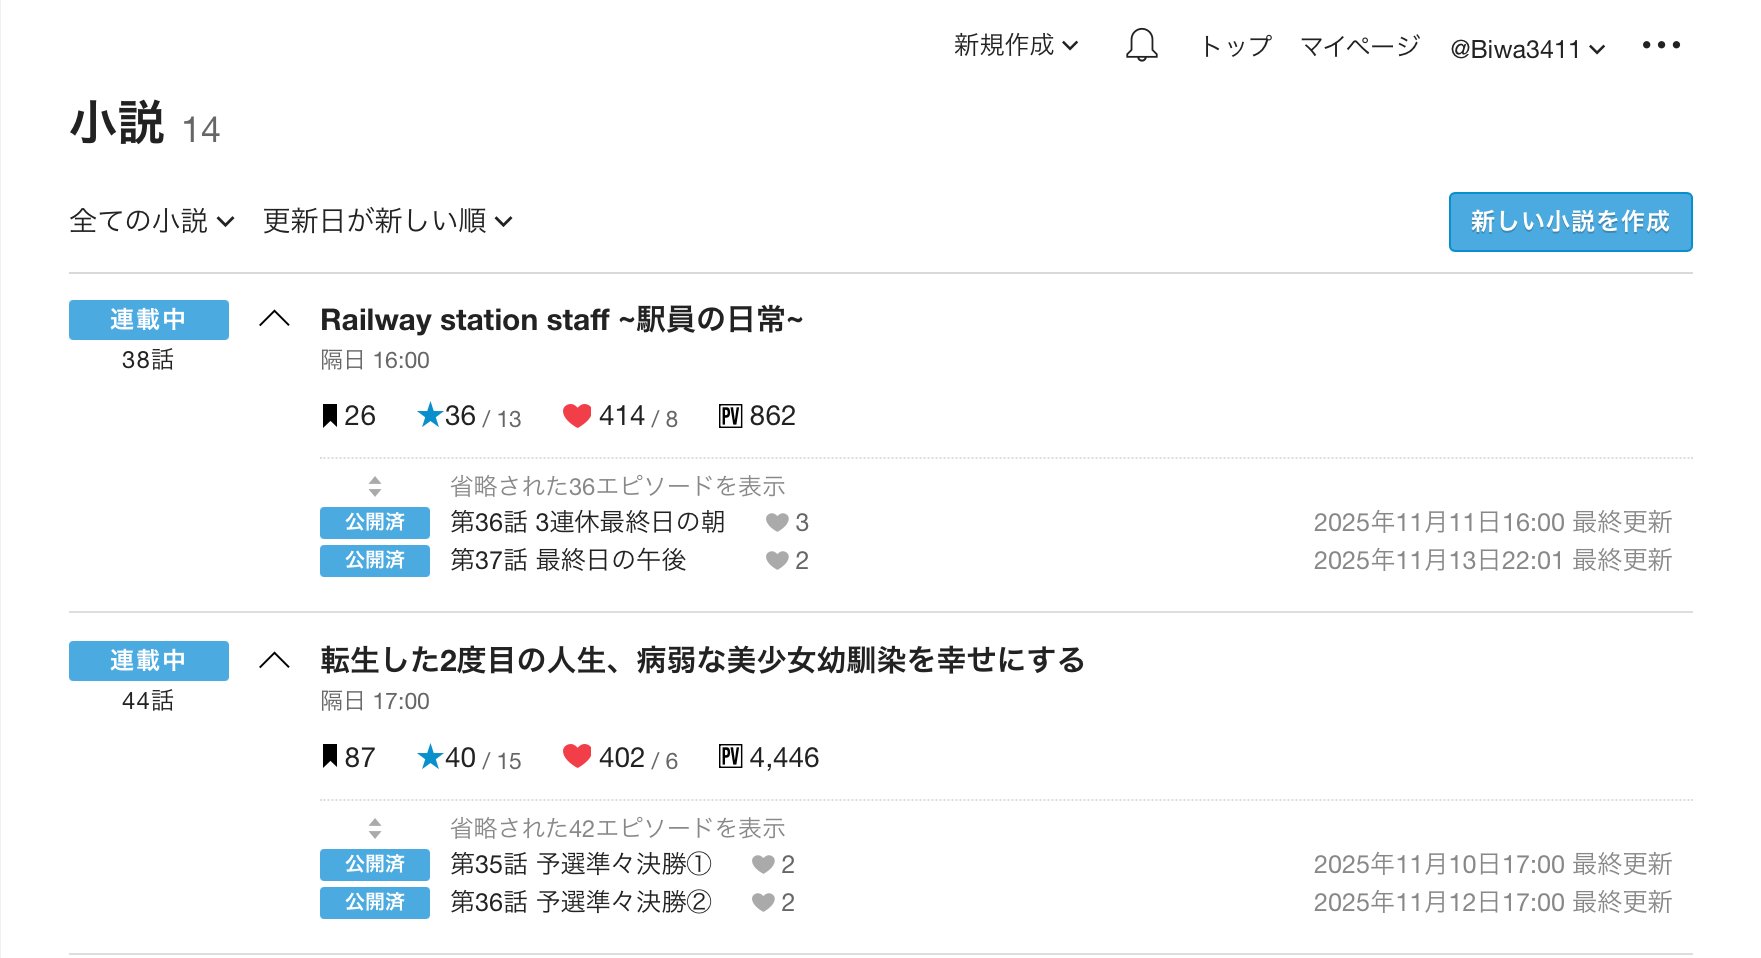The height and width of the screenshot is (958, 1761).
Task: Click bookmark icon for Railway station staff
Action: [x=329, y=416]
